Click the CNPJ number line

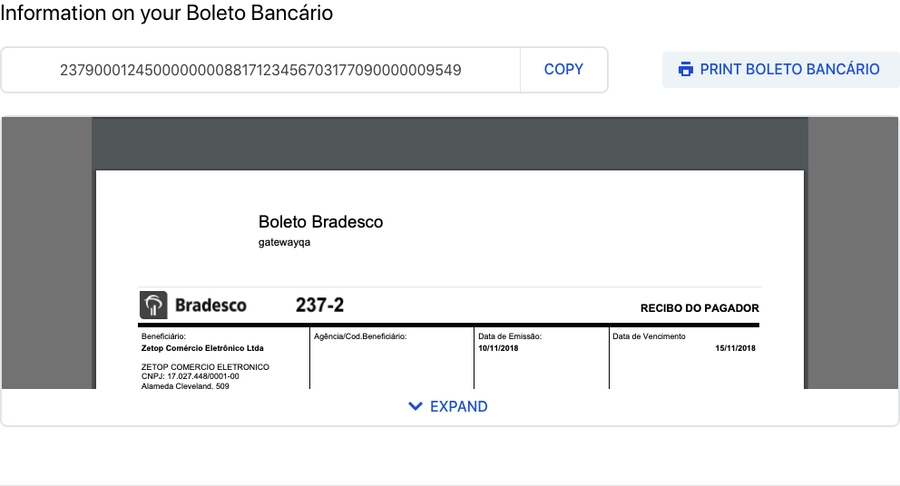(190, 376)
